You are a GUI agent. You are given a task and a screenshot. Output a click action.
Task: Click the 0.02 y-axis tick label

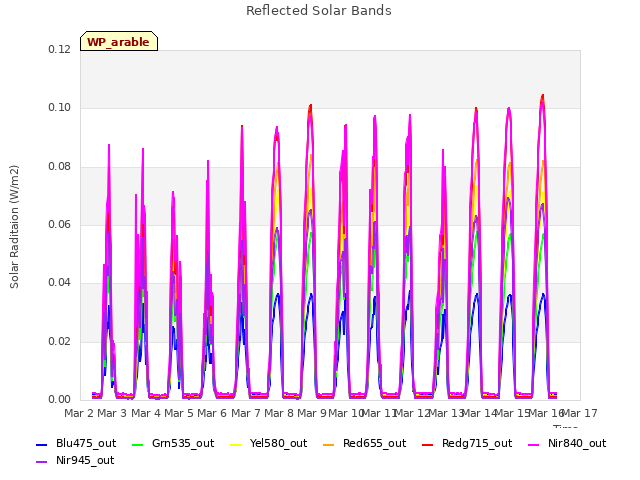click(60, 341)
